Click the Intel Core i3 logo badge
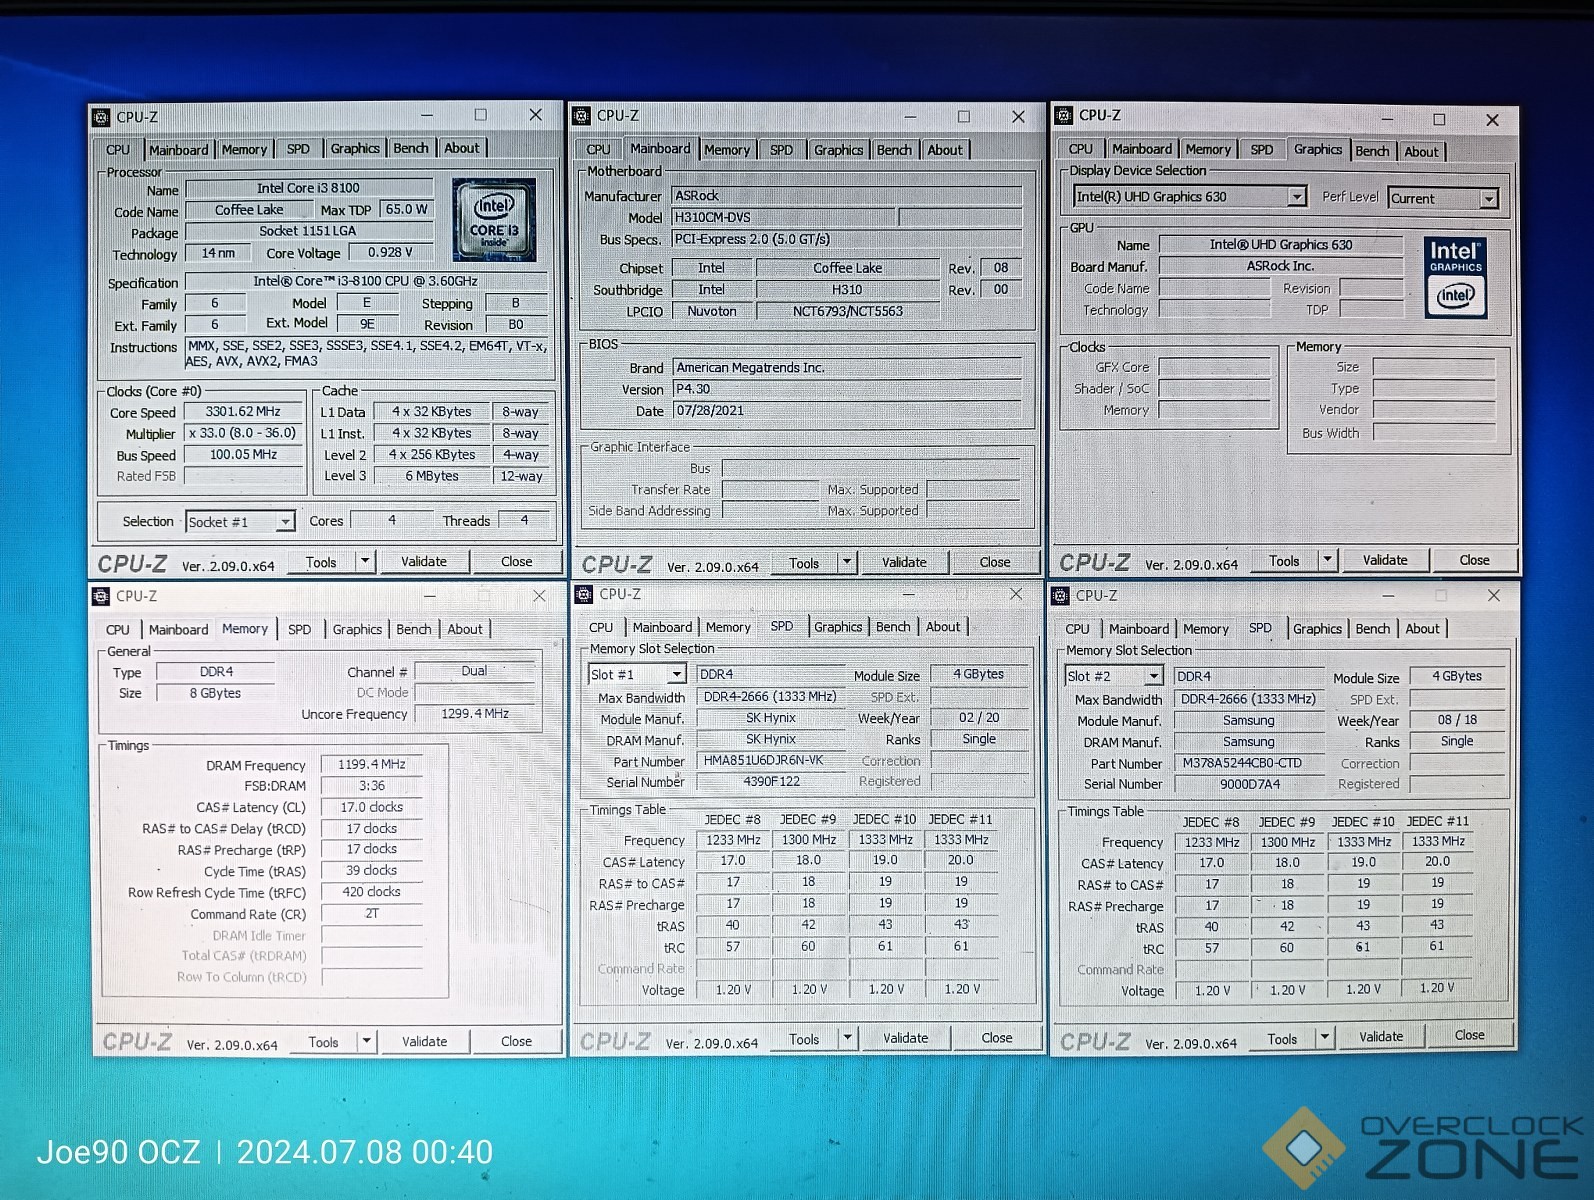 tap(494, 220)
